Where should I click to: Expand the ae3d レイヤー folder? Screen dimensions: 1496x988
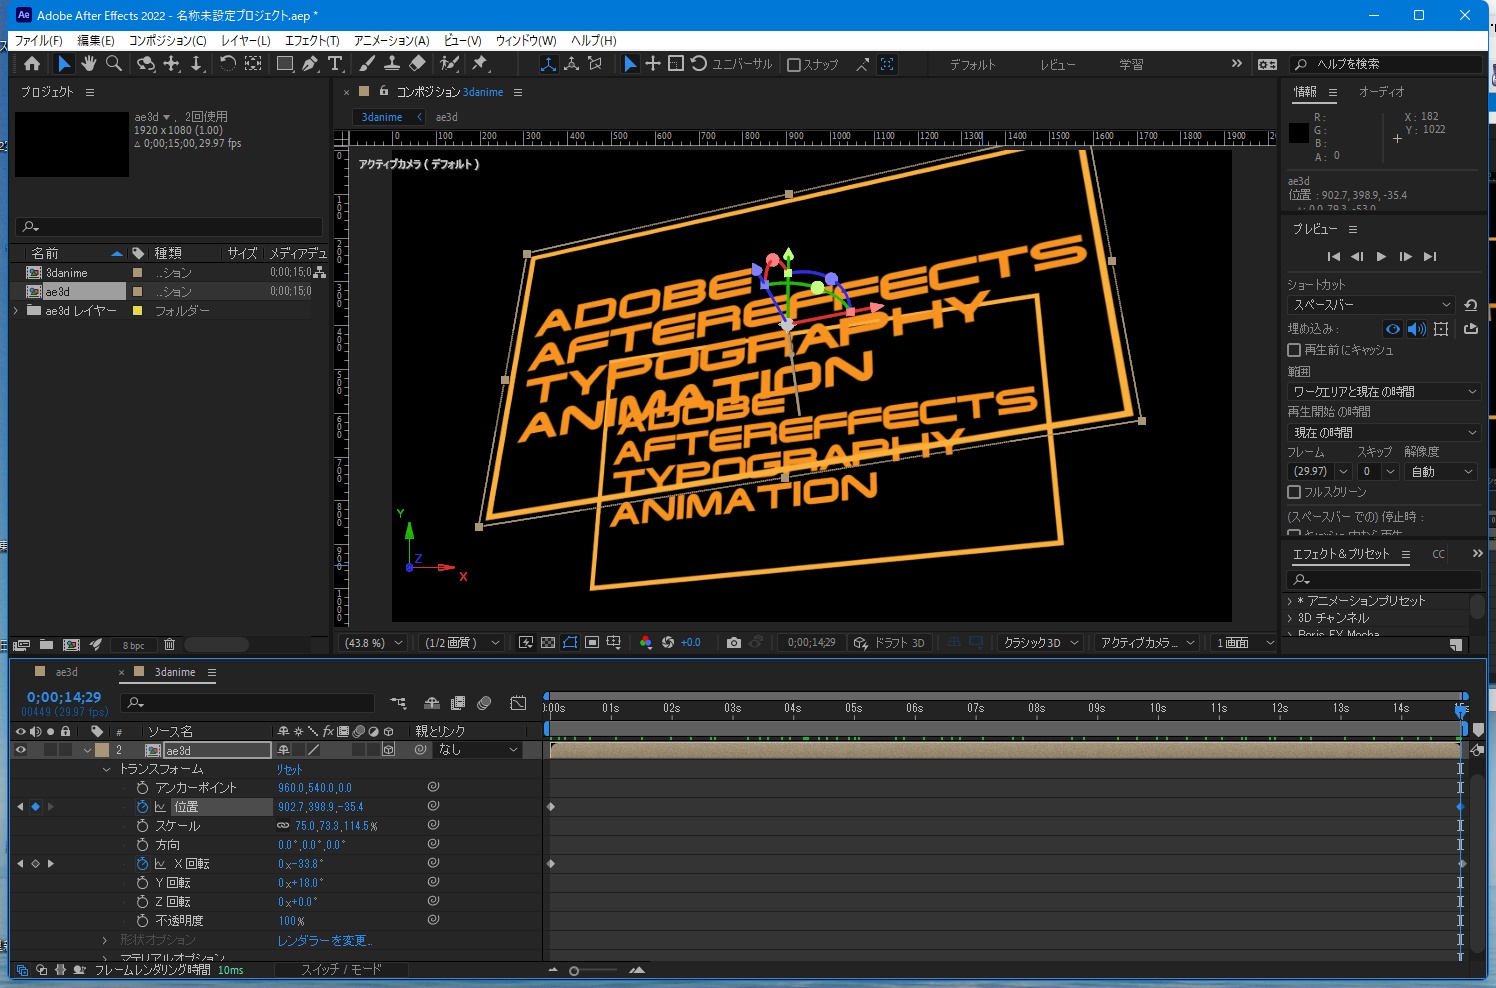16,311
